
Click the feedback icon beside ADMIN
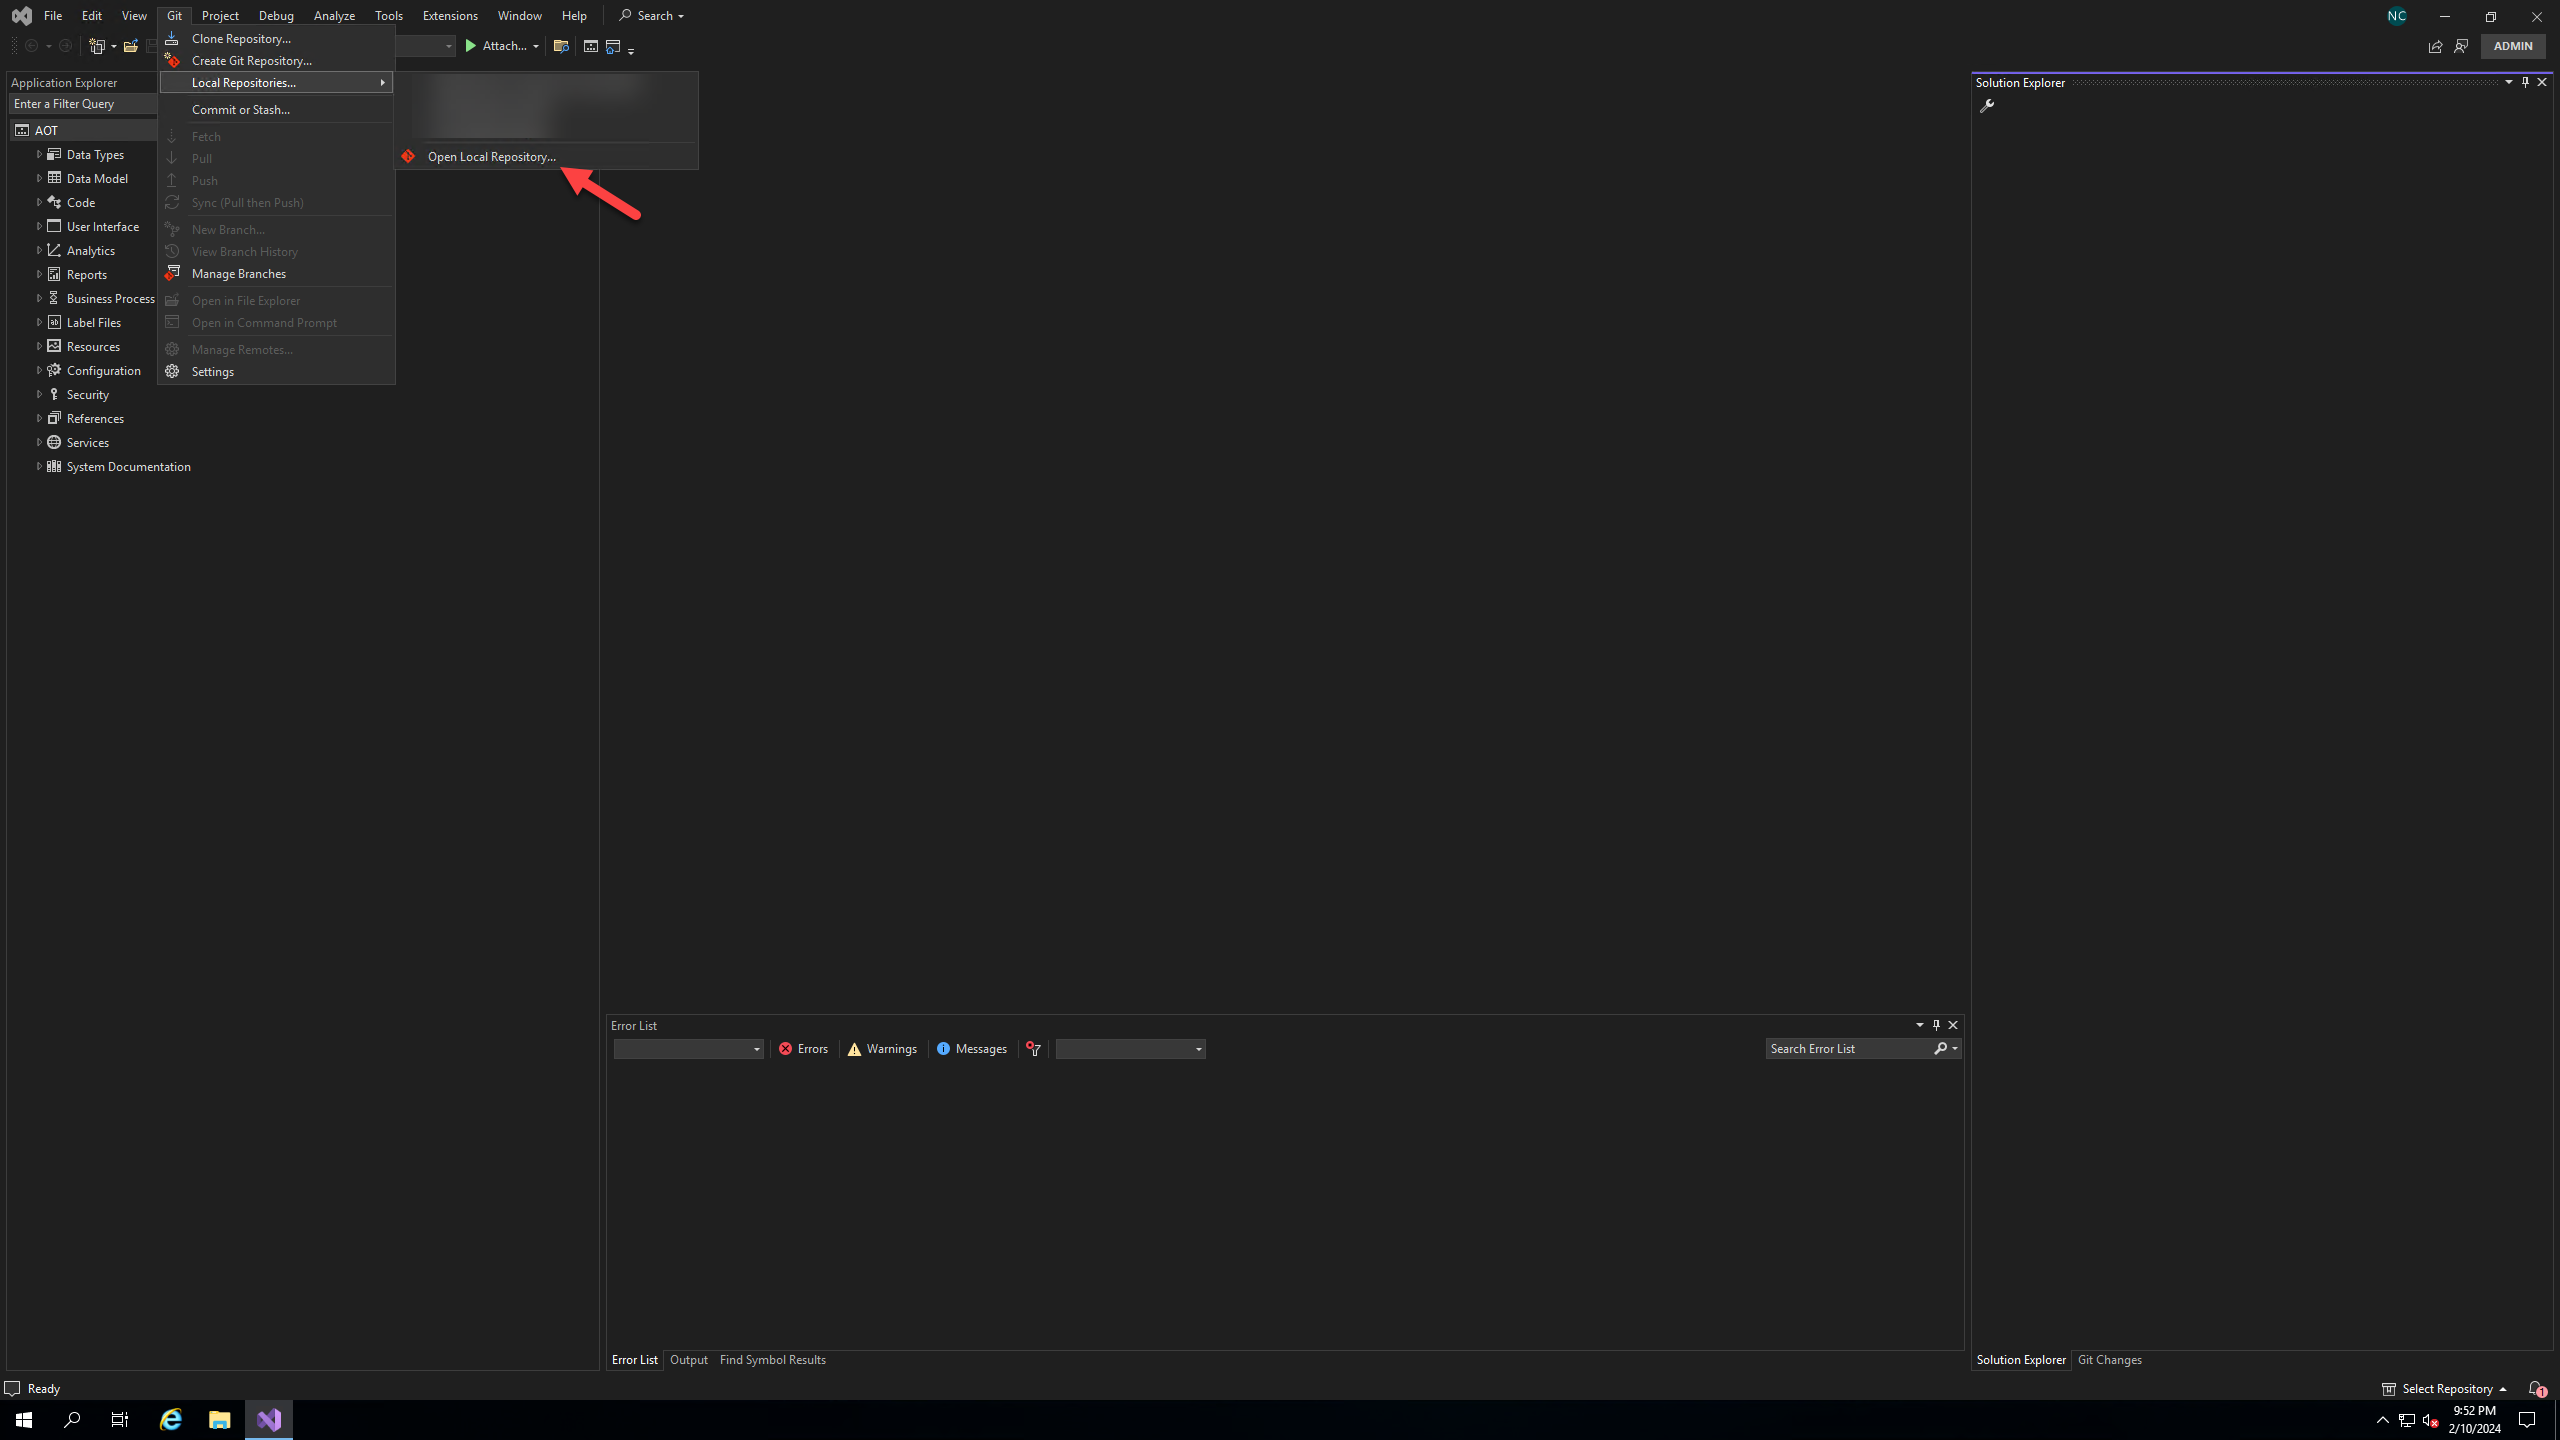pos(2461,46)
